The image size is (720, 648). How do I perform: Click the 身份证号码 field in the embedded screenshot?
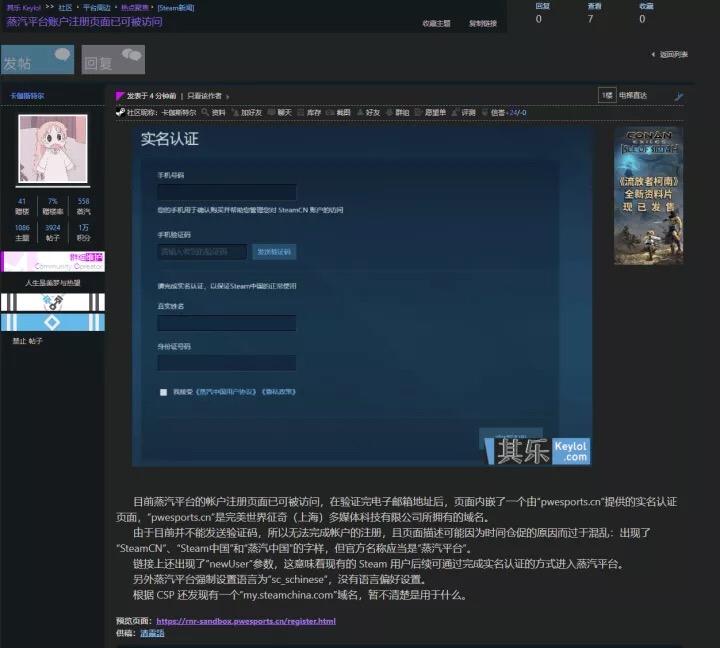(x=227, y=363)
